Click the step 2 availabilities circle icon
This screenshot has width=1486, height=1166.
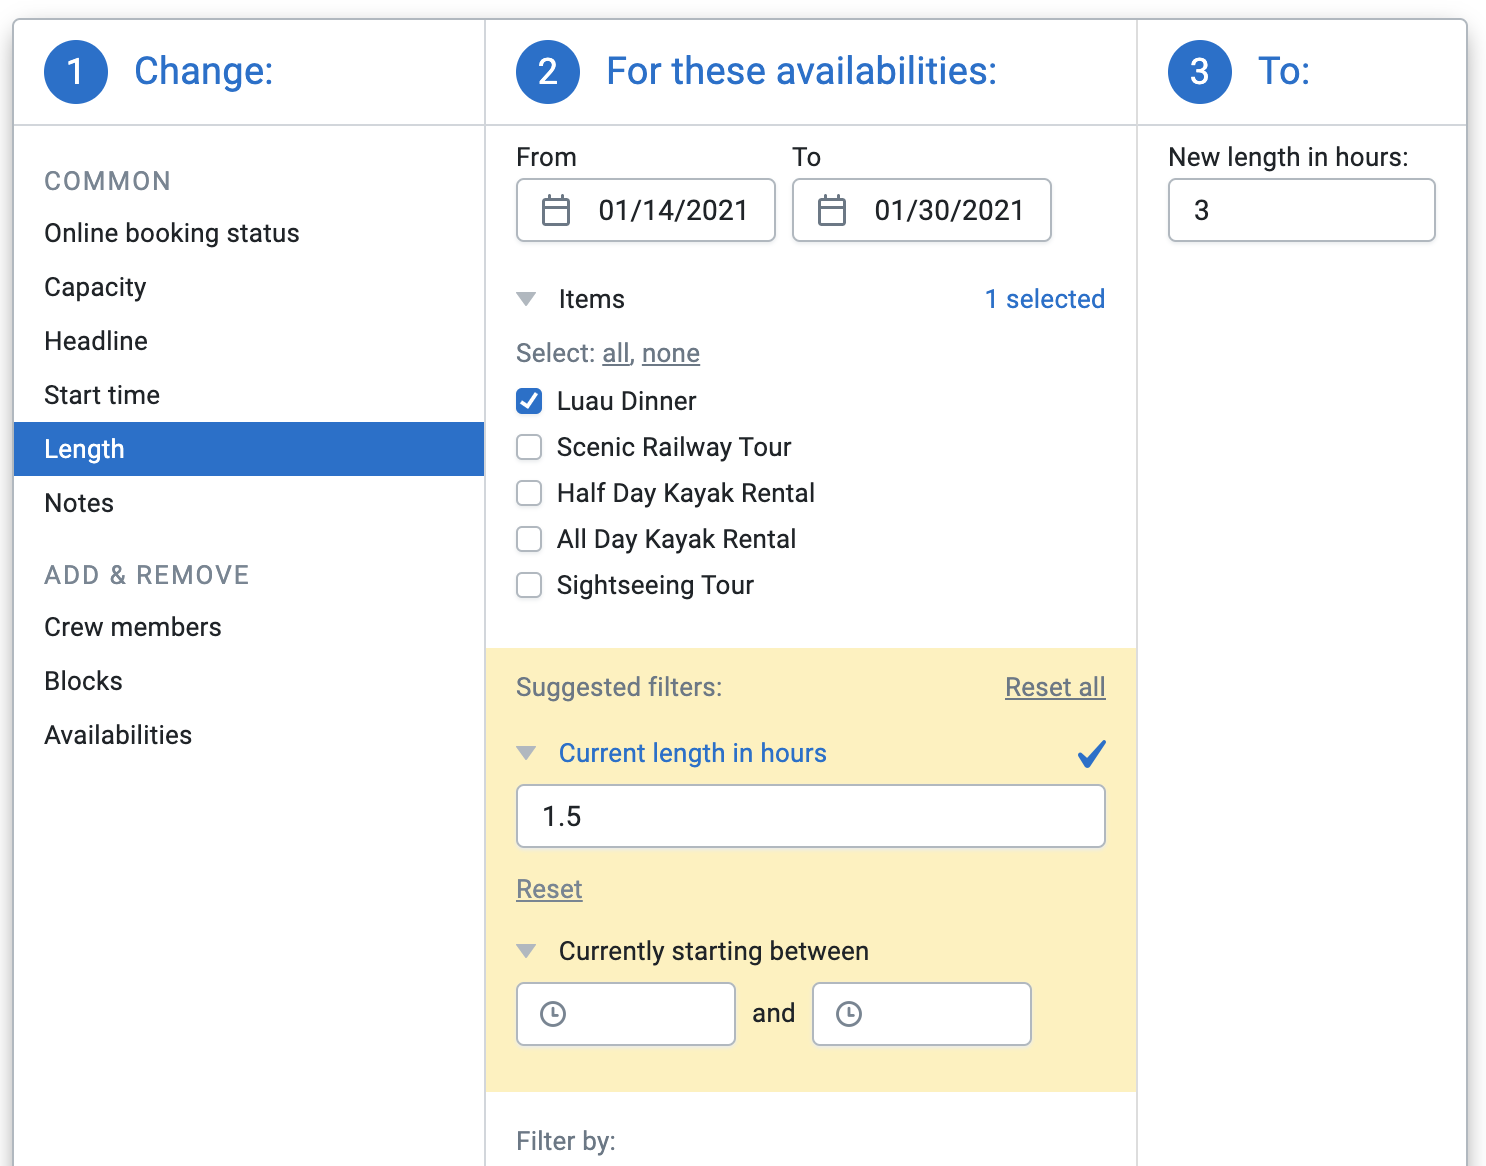click(x=548, y=71)
